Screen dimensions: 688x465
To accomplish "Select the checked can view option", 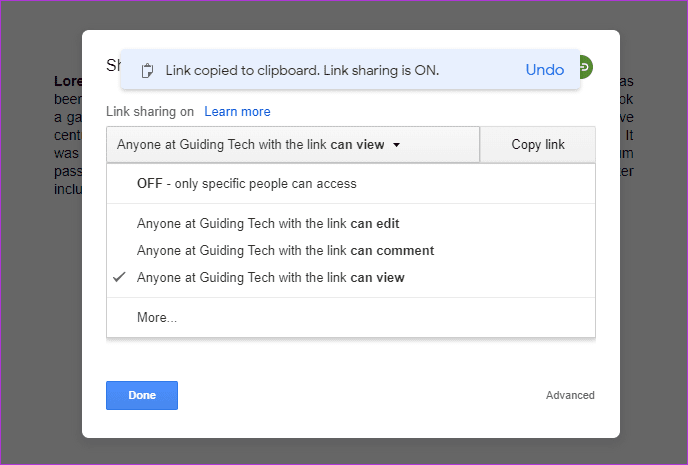I will coord(351,277).
